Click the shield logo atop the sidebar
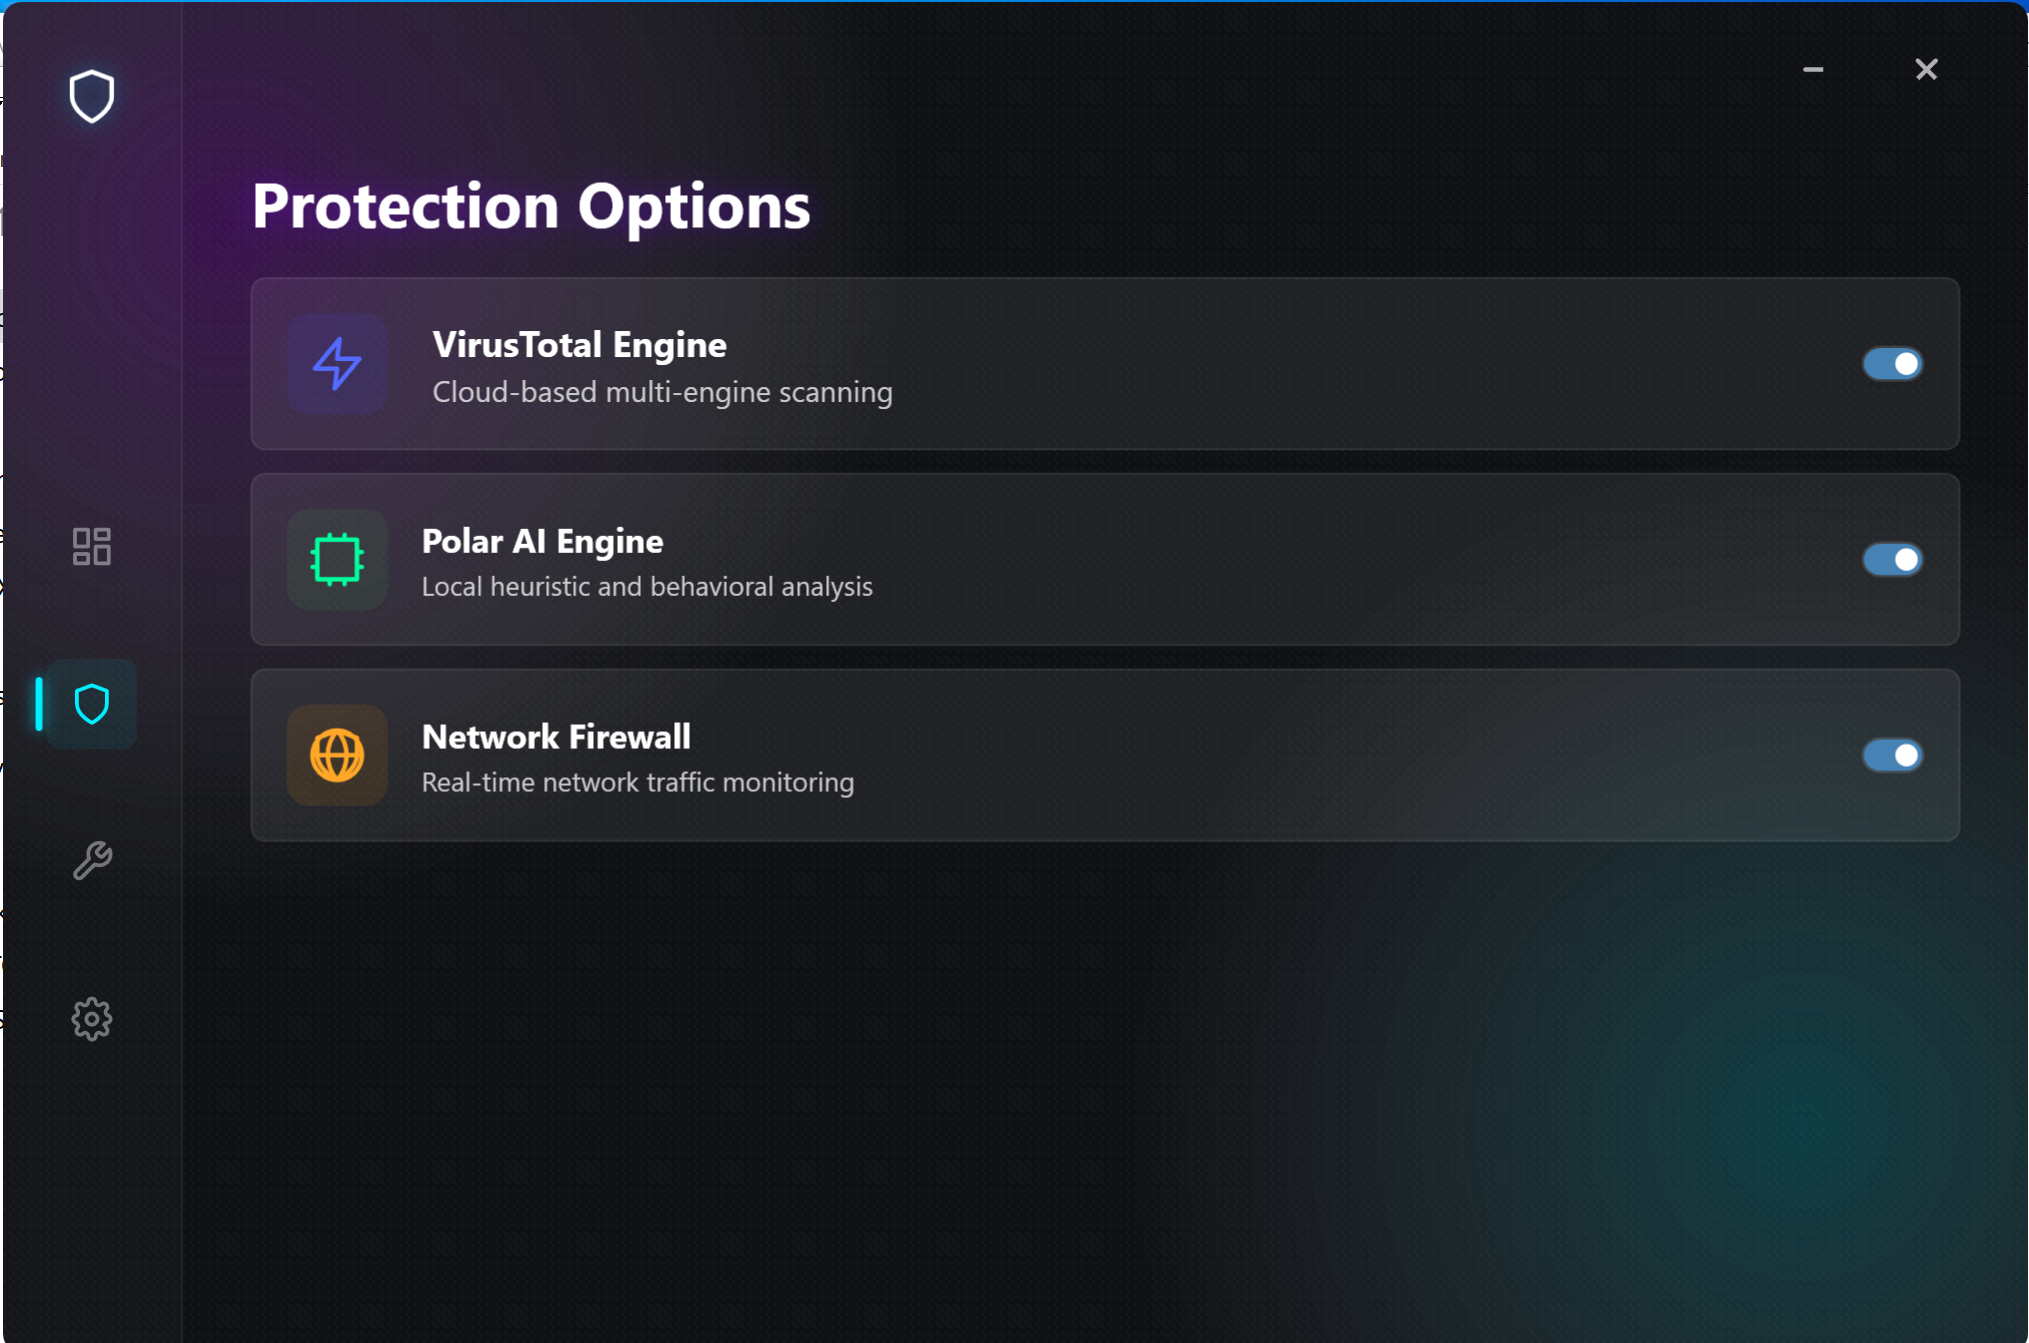 coord(91,96)
